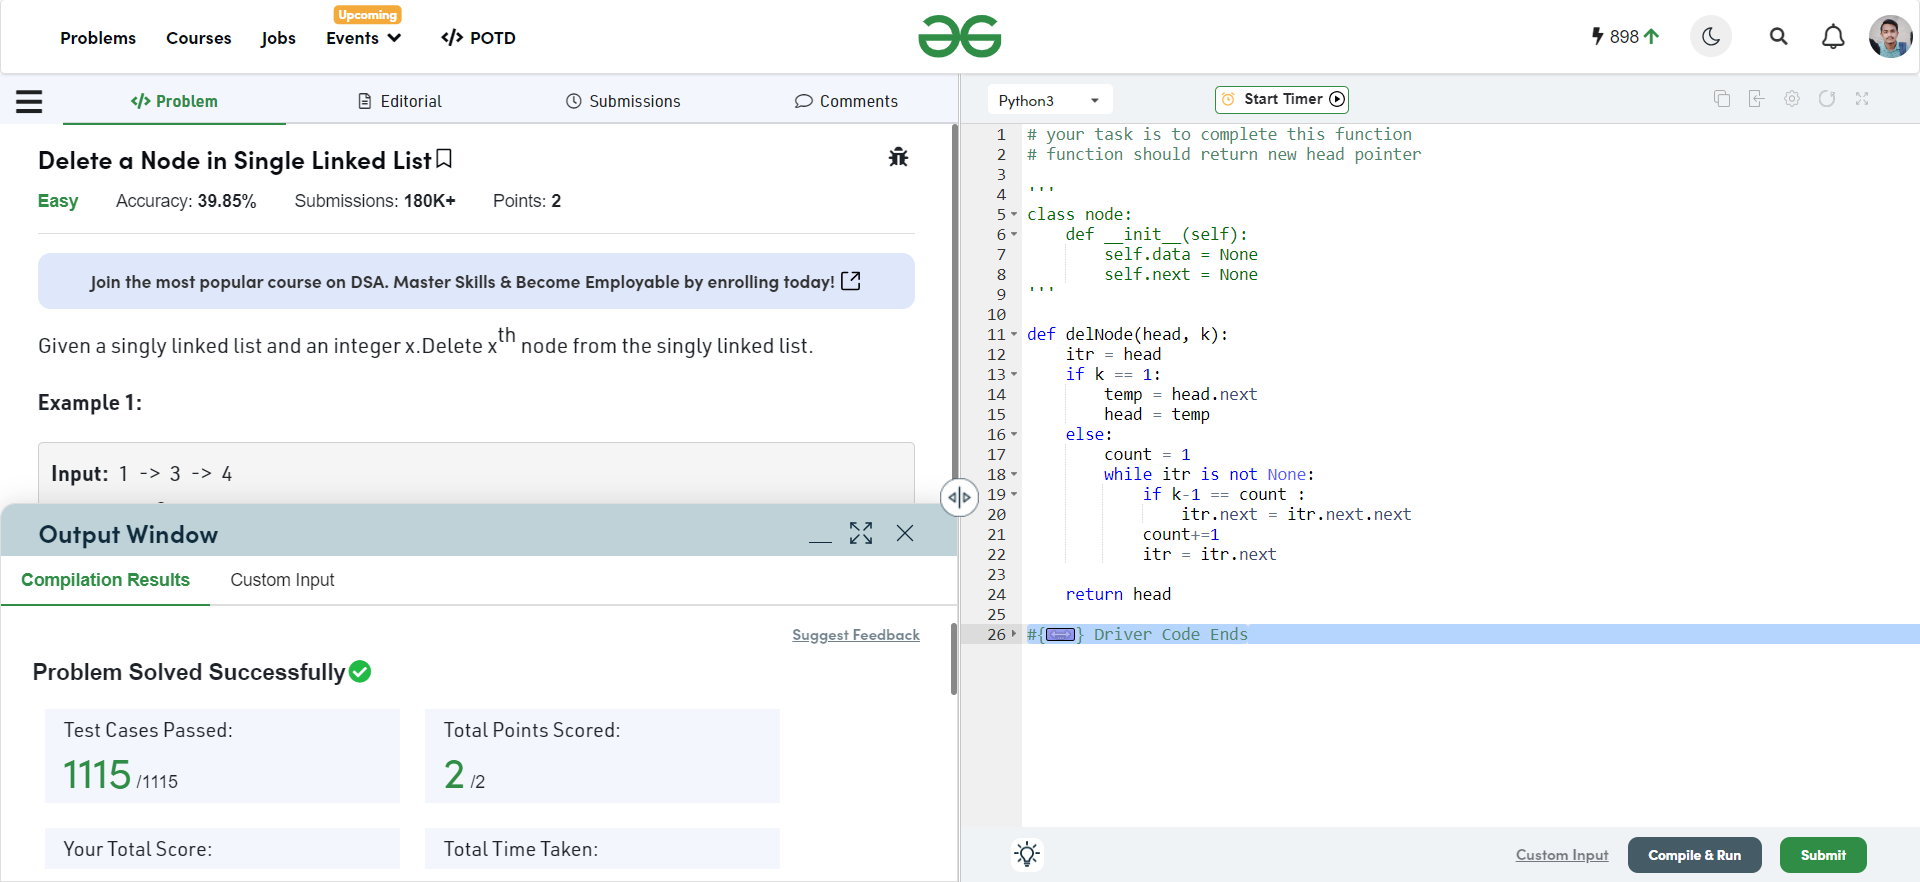
Task: Open the hamburger sidebar menu
Action: tap(29, 101)
